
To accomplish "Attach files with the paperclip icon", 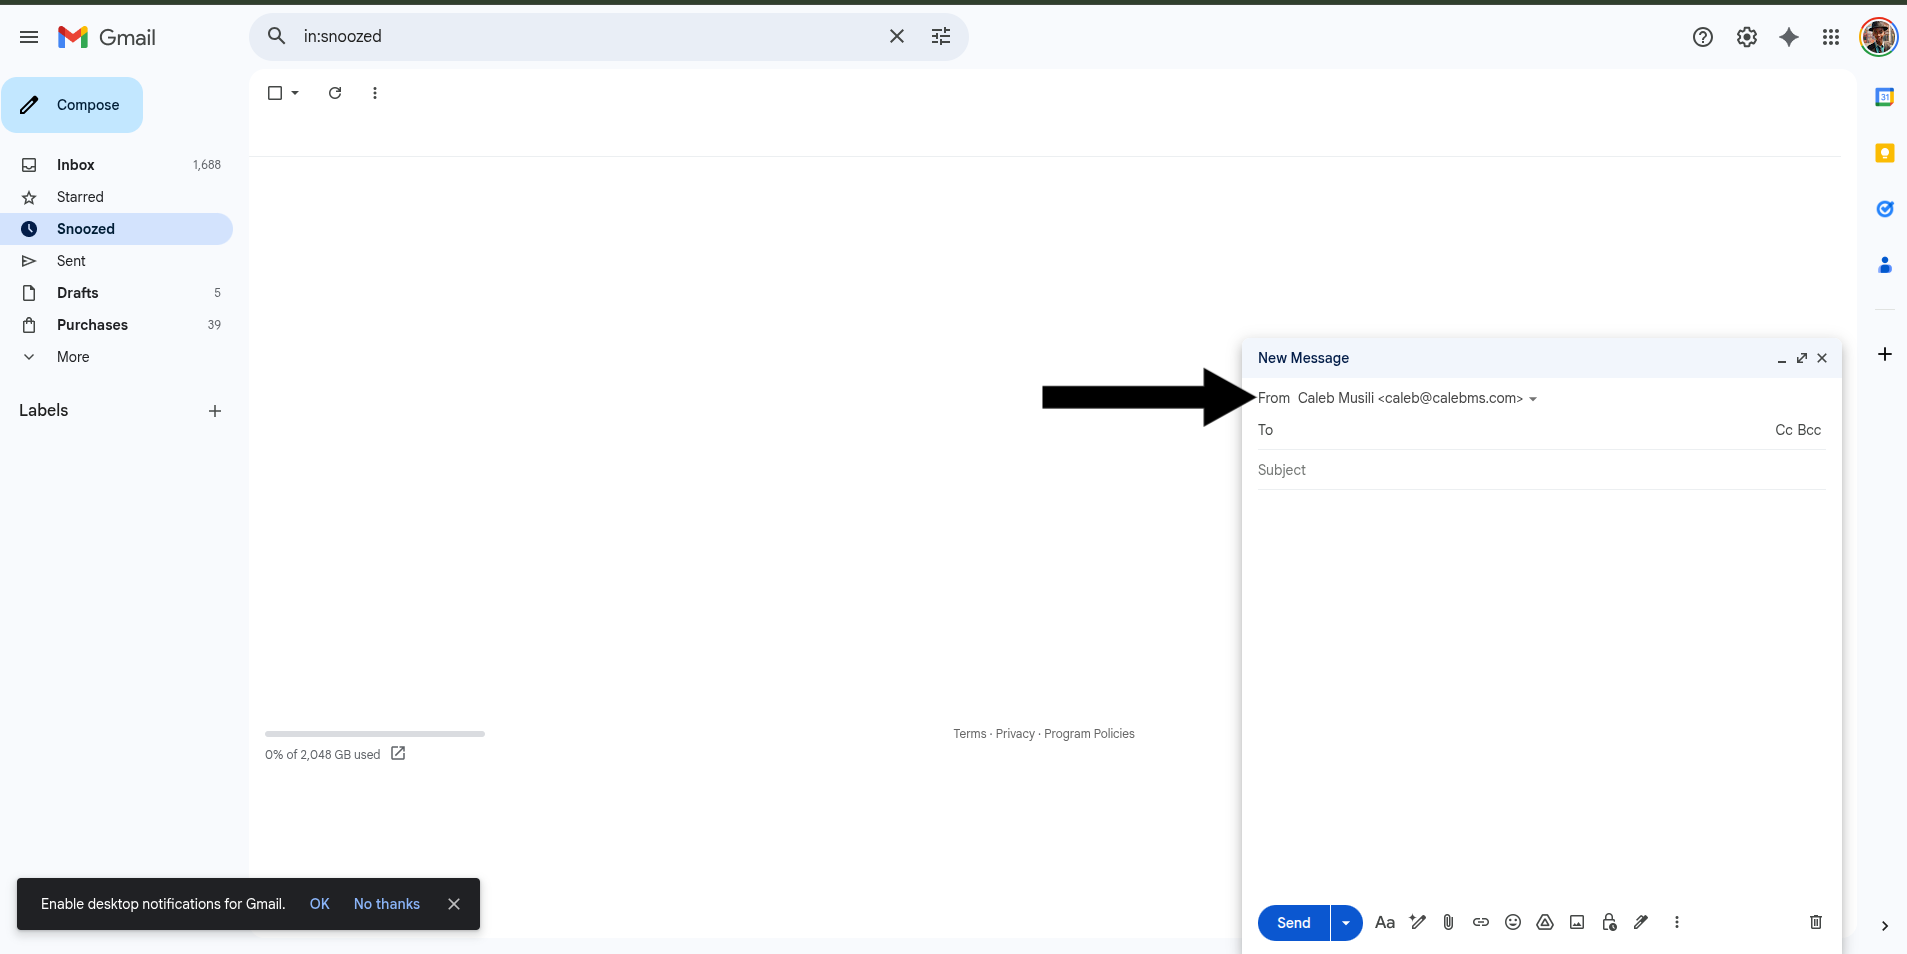I will pyautogui.click(x=1449, y=922).
